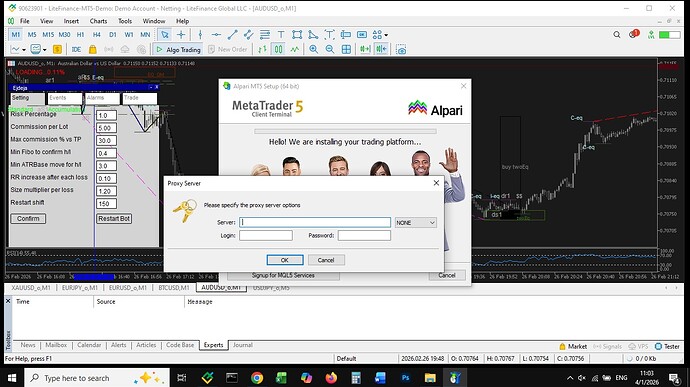The height and width of the screenshot is (387, 690).
Task: Select H1 timeframe
Action: [x=81, y=34]
